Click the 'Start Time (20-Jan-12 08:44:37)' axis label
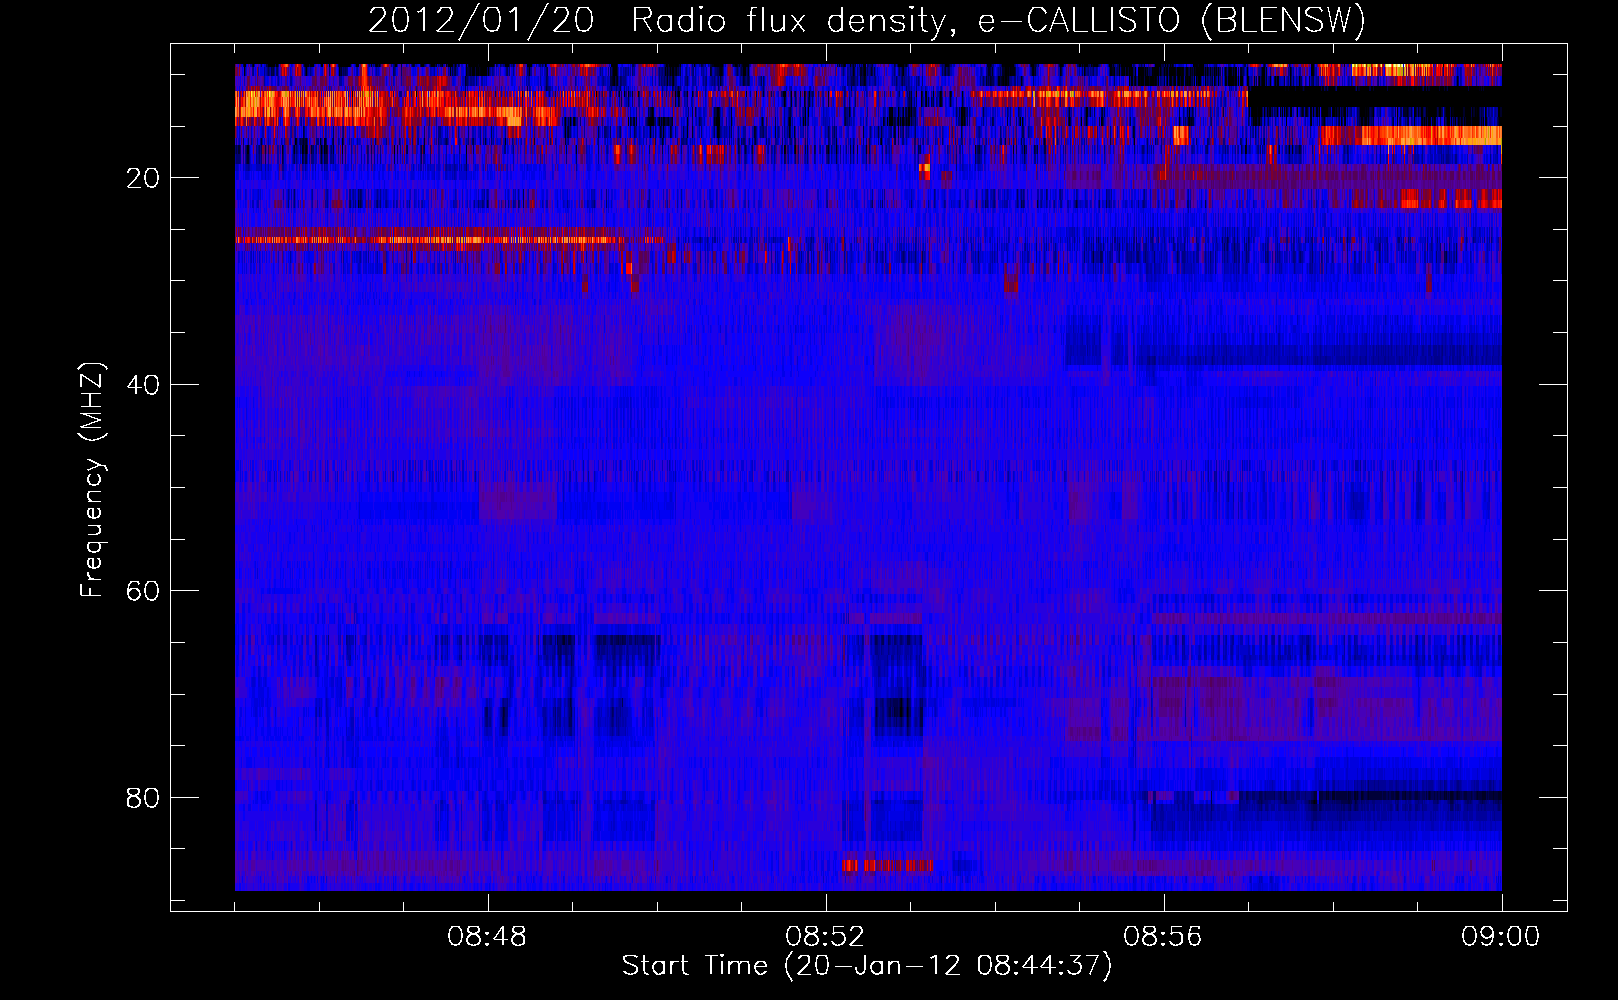This screenshot has width=1618, height=1000. 867,966
